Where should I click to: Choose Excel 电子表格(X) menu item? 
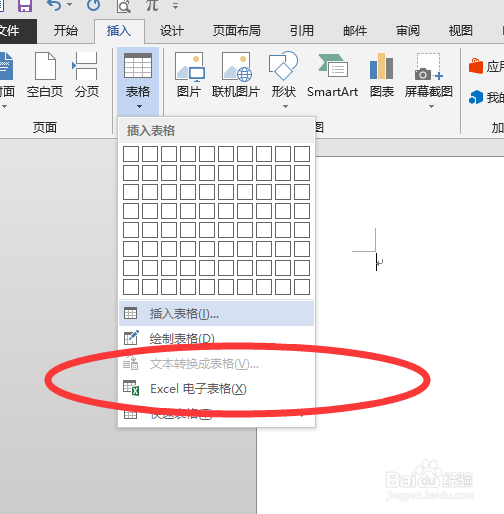(216, 389)
